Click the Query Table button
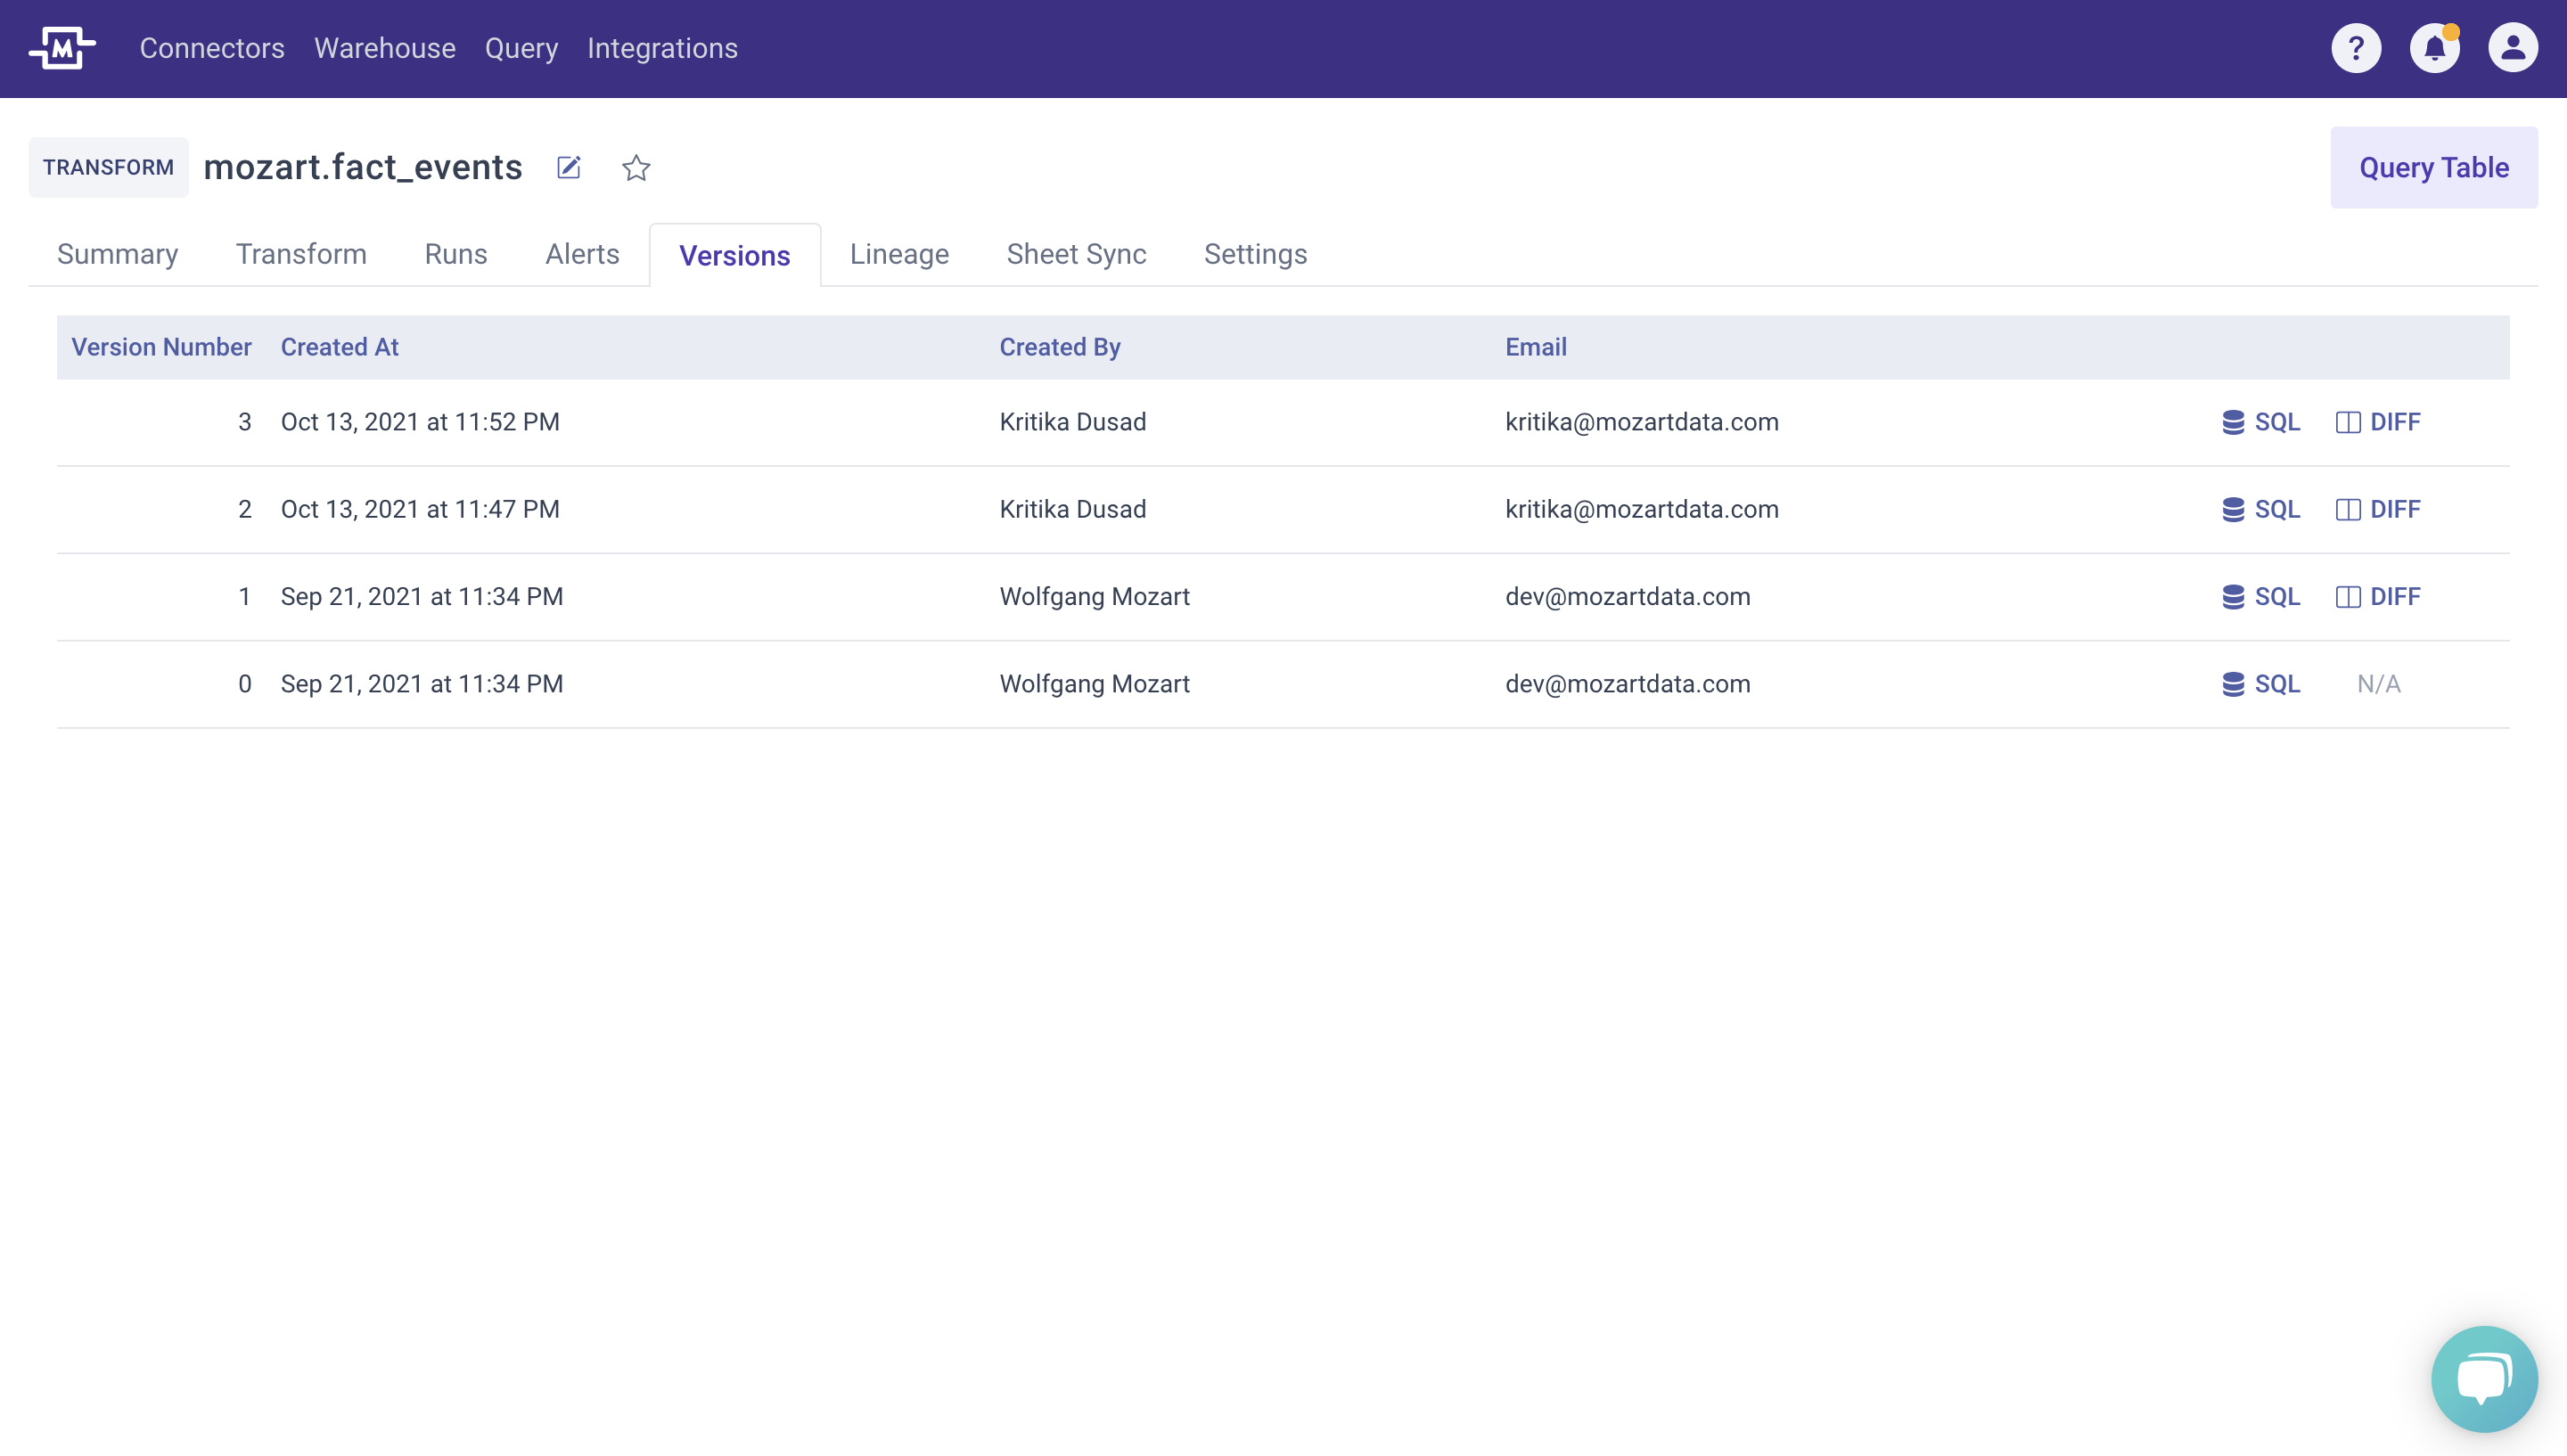This screenshot has width=2567, height=1456. point(2433,167)
